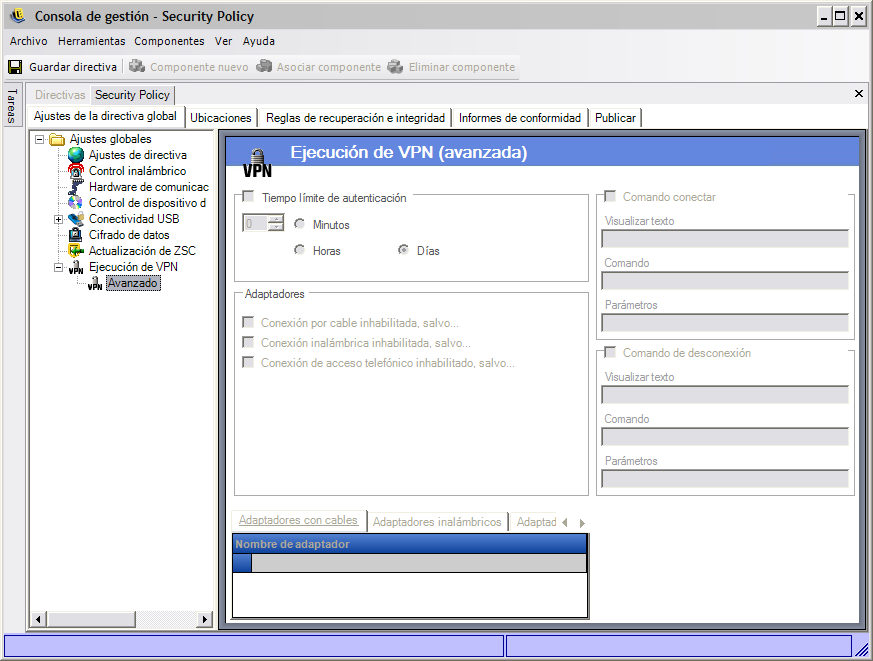Toggle Conexión por cable inhabilitada checkbox
Image resolution: width=873 pixels, height=661 pixels.
[248, 322]
